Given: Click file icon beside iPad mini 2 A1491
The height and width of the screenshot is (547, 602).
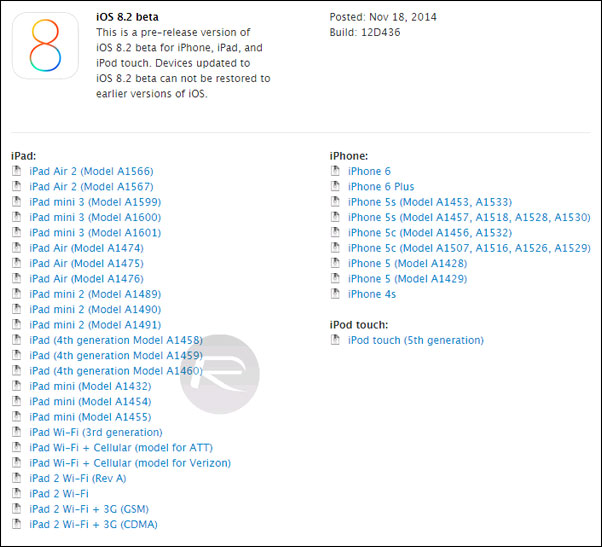Looking at the screenshot, I should 17,324.
